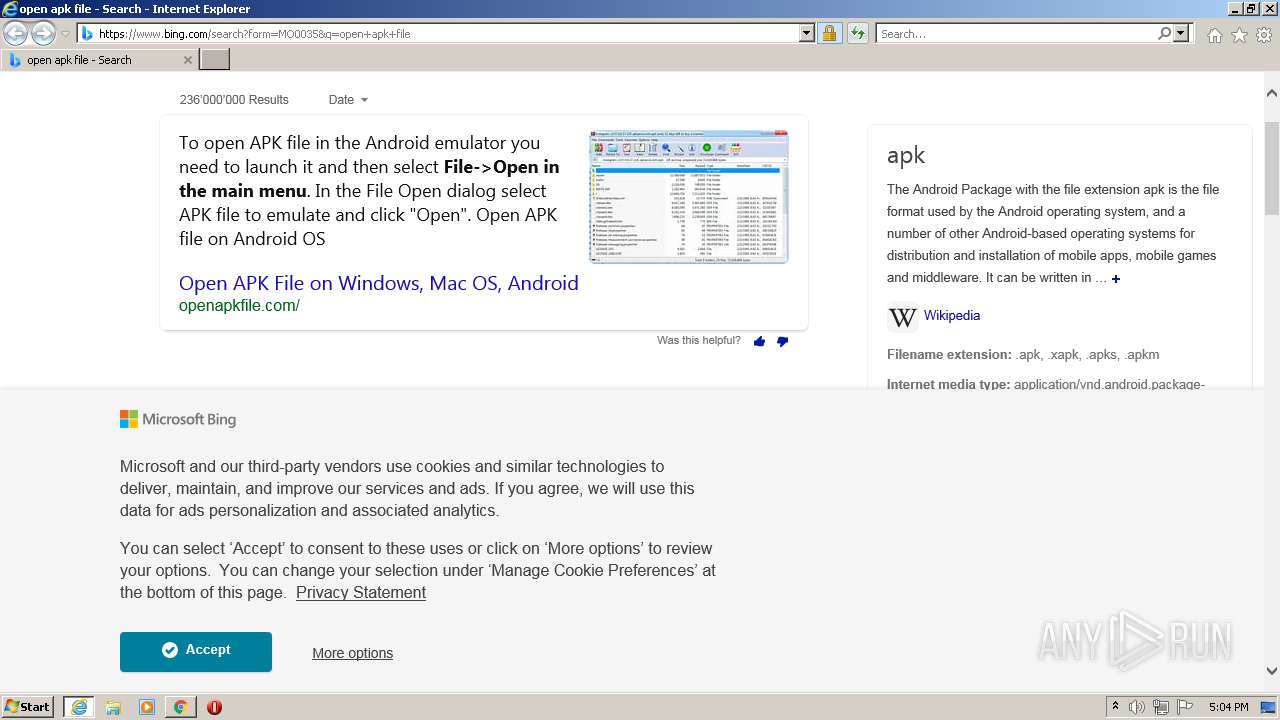Open the Opera taskbar icon
Image resolution: width=1280 pixels, height=720 pixels.
point(214,707)
